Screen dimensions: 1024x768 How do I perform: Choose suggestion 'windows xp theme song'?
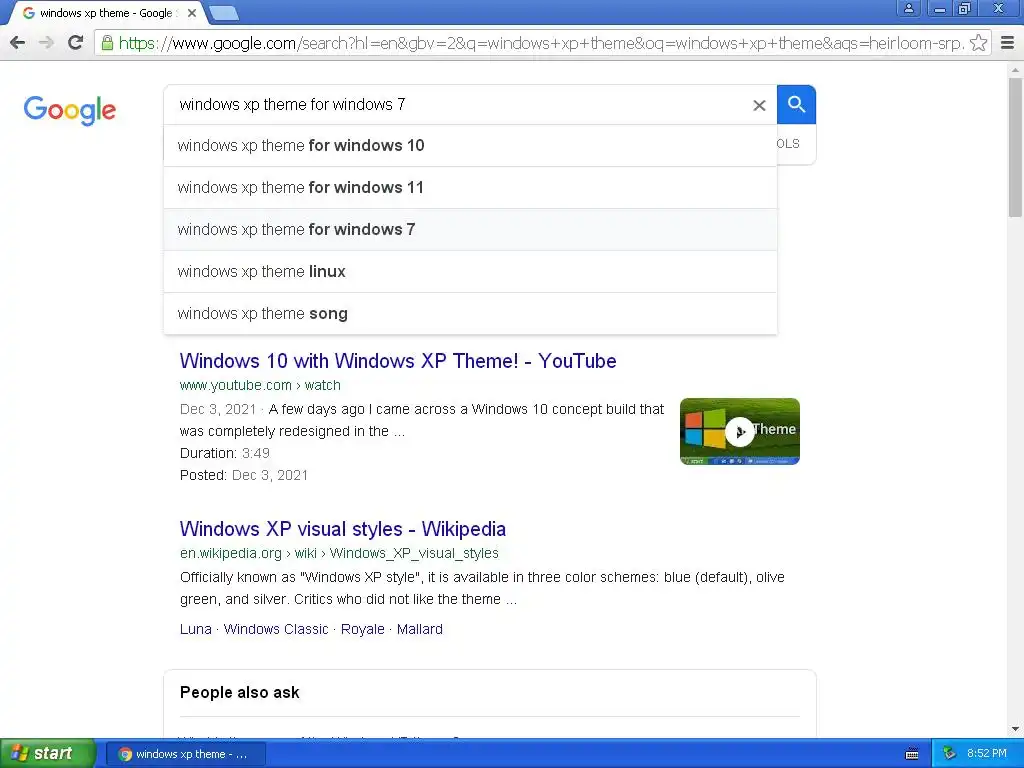pos(470,313)
